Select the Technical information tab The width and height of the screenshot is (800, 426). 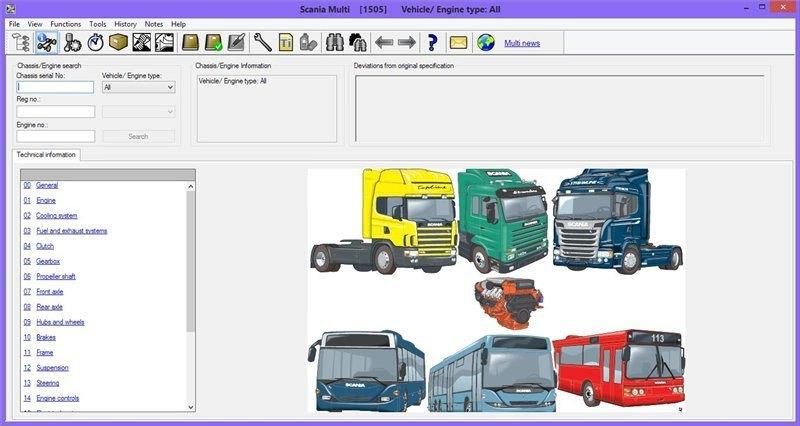click(46, 155)
